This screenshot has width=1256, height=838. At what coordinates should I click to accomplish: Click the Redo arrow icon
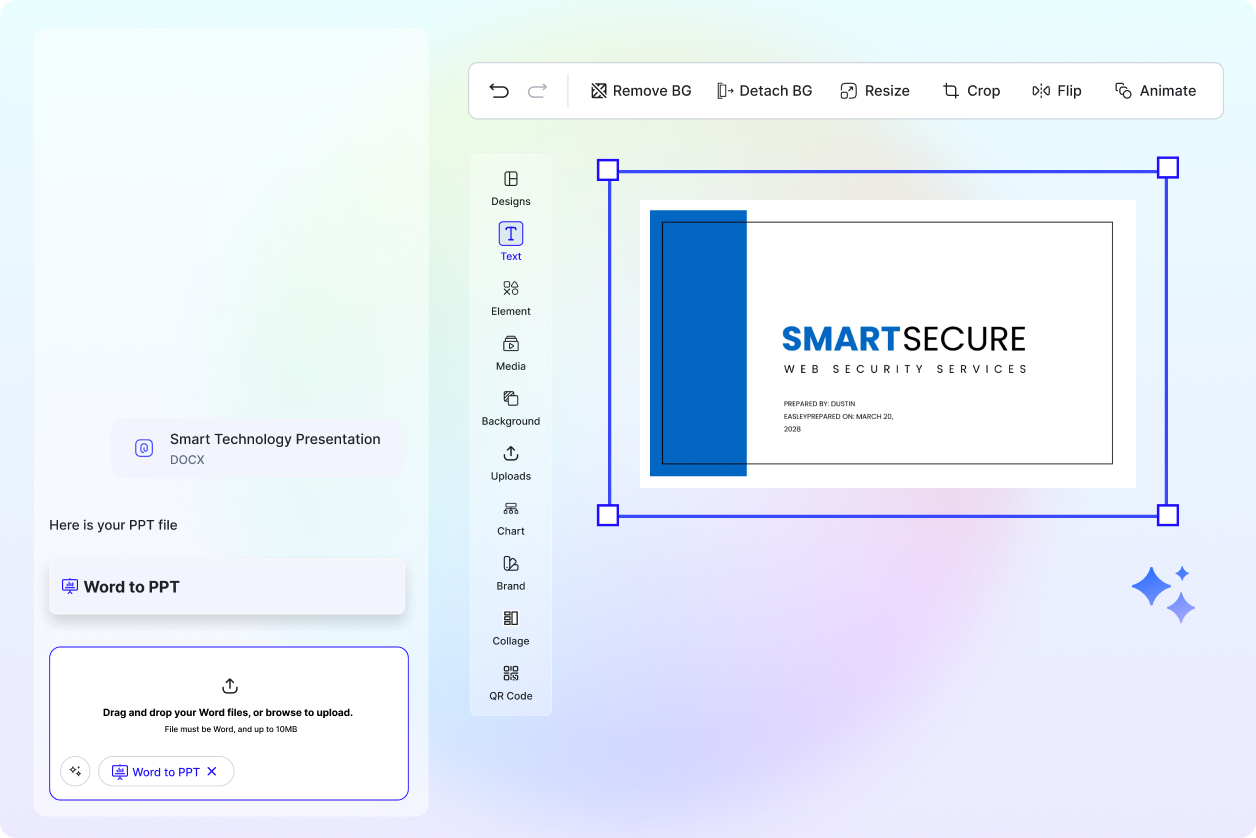point(537,91)
